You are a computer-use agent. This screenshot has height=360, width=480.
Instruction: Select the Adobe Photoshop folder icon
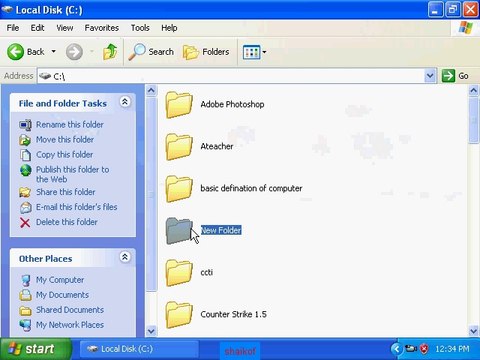click(x=179, y=105)
